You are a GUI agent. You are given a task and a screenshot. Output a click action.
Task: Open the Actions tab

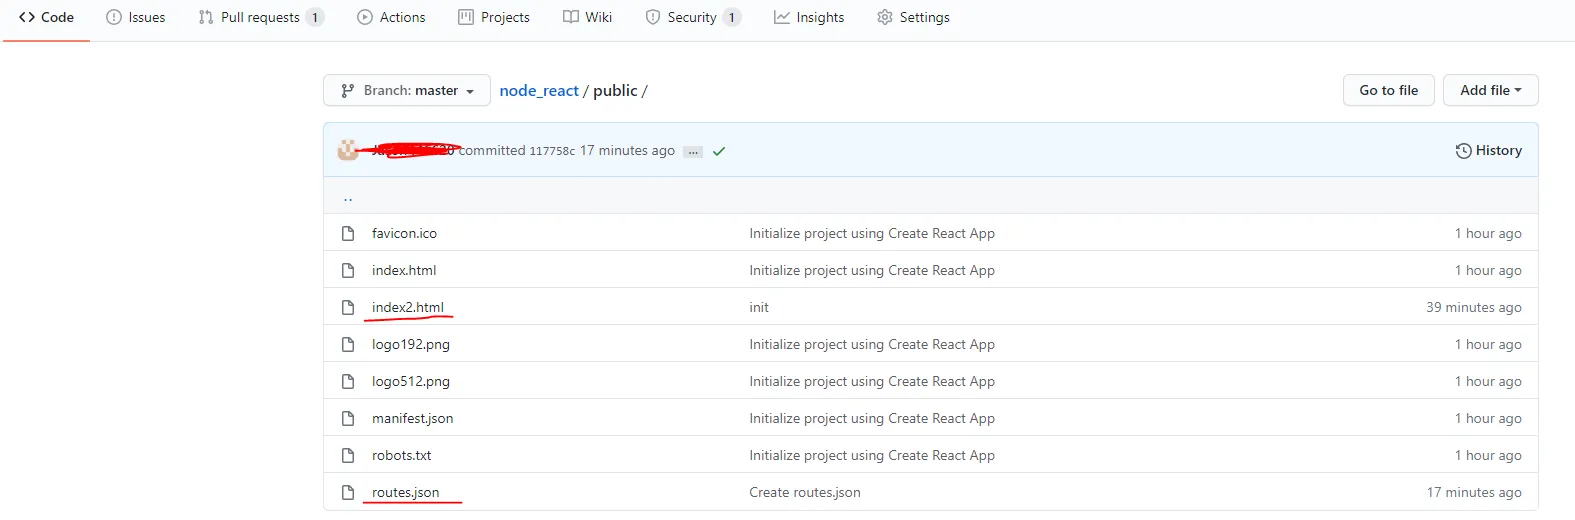(391, 17)
